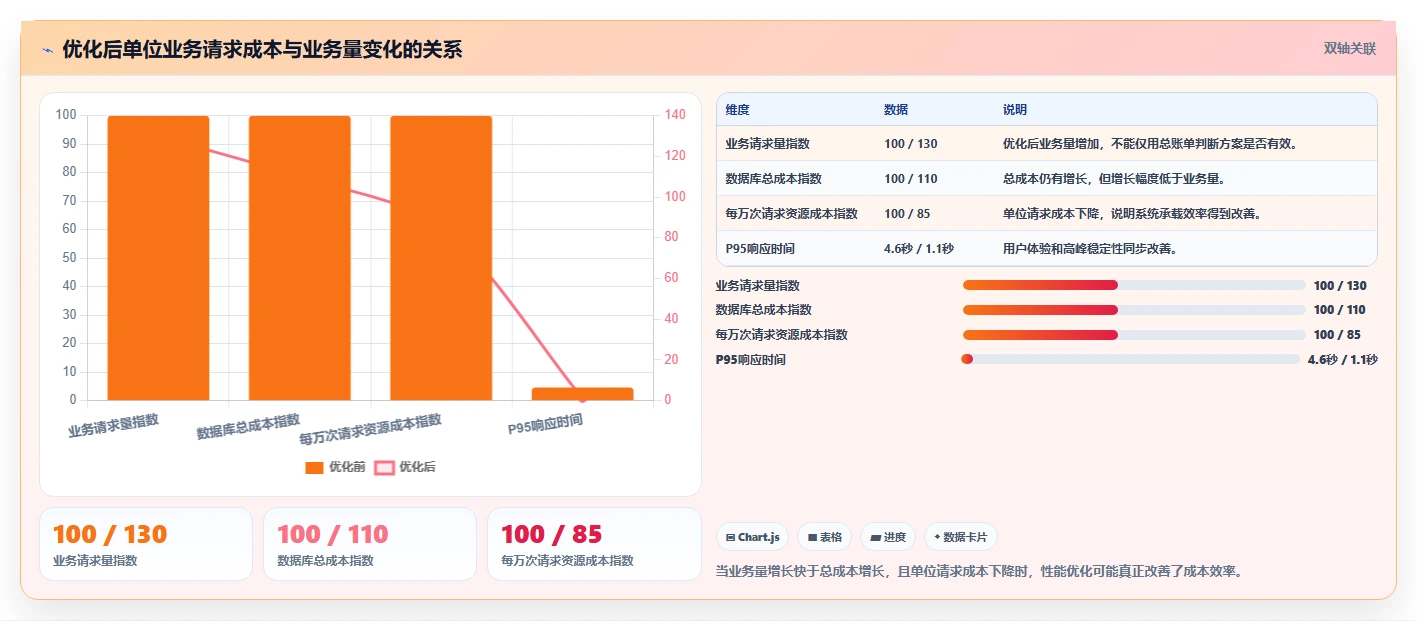Click the 表格 chip
This screenshot has width=1417, height=621.
click(824, 537)
